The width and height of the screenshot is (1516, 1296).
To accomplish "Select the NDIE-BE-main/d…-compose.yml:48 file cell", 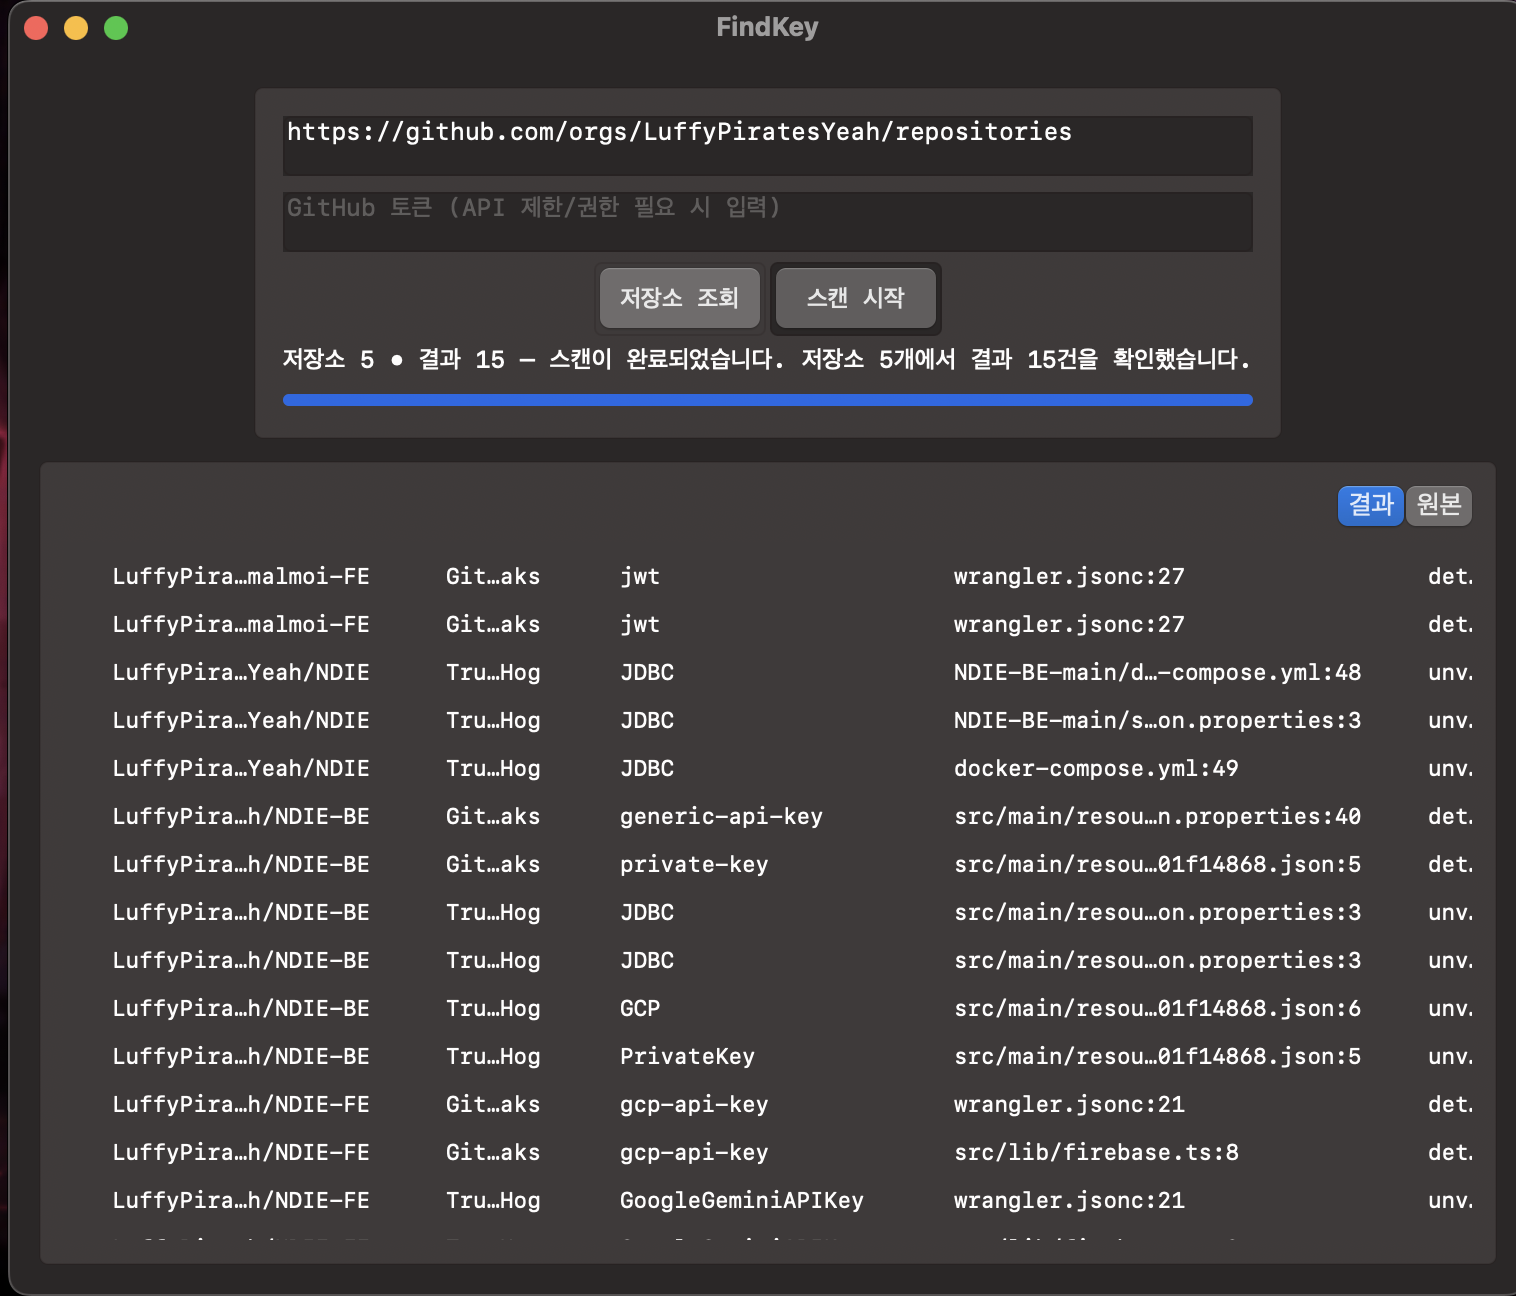I will pos(1157,672).
